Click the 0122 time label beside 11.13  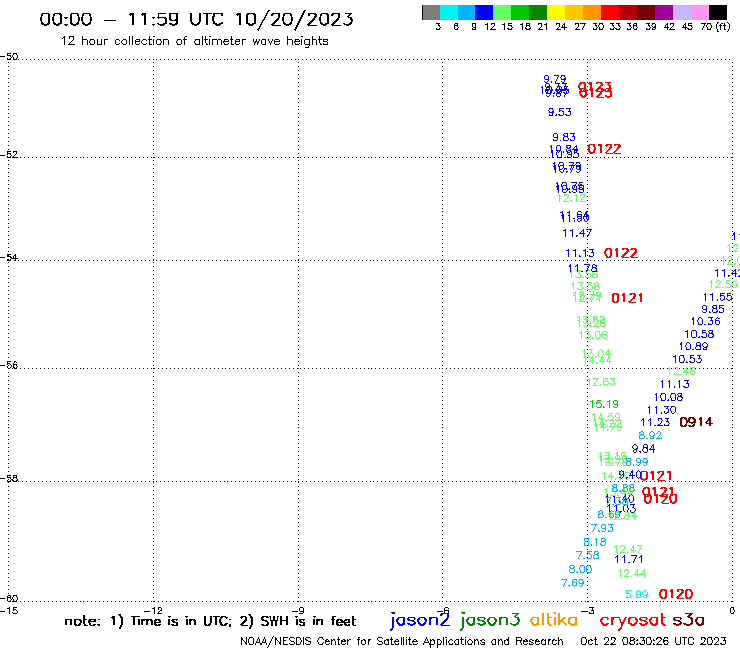(621, 253)
